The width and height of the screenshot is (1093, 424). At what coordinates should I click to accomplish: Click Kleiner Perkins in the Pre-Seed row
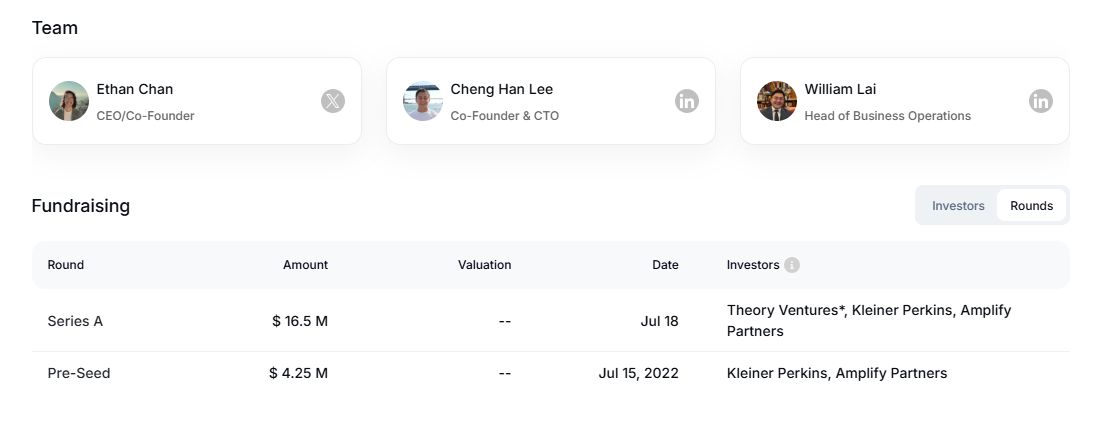tap(777, 373)
